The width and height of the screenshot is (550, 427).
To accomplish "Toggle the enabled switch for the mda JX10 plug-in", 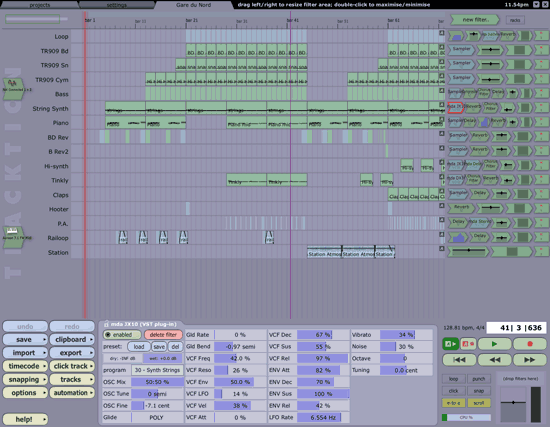I will [122, 335].
